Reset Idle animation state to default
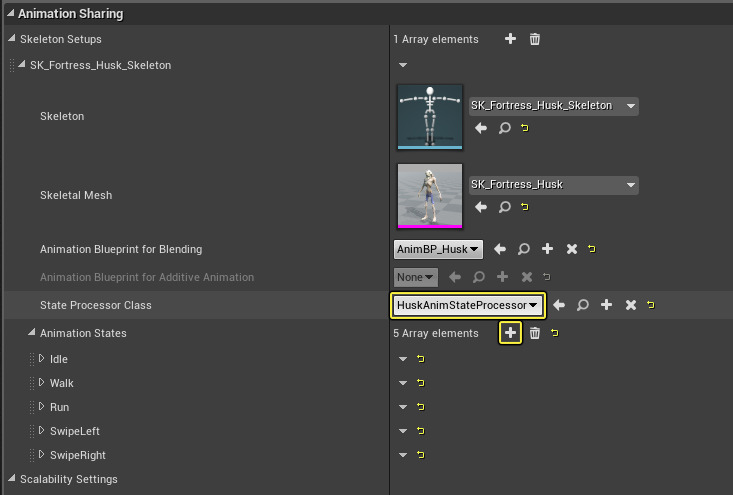This screenshot has width=733, height=495. click(x=420, y=359)
